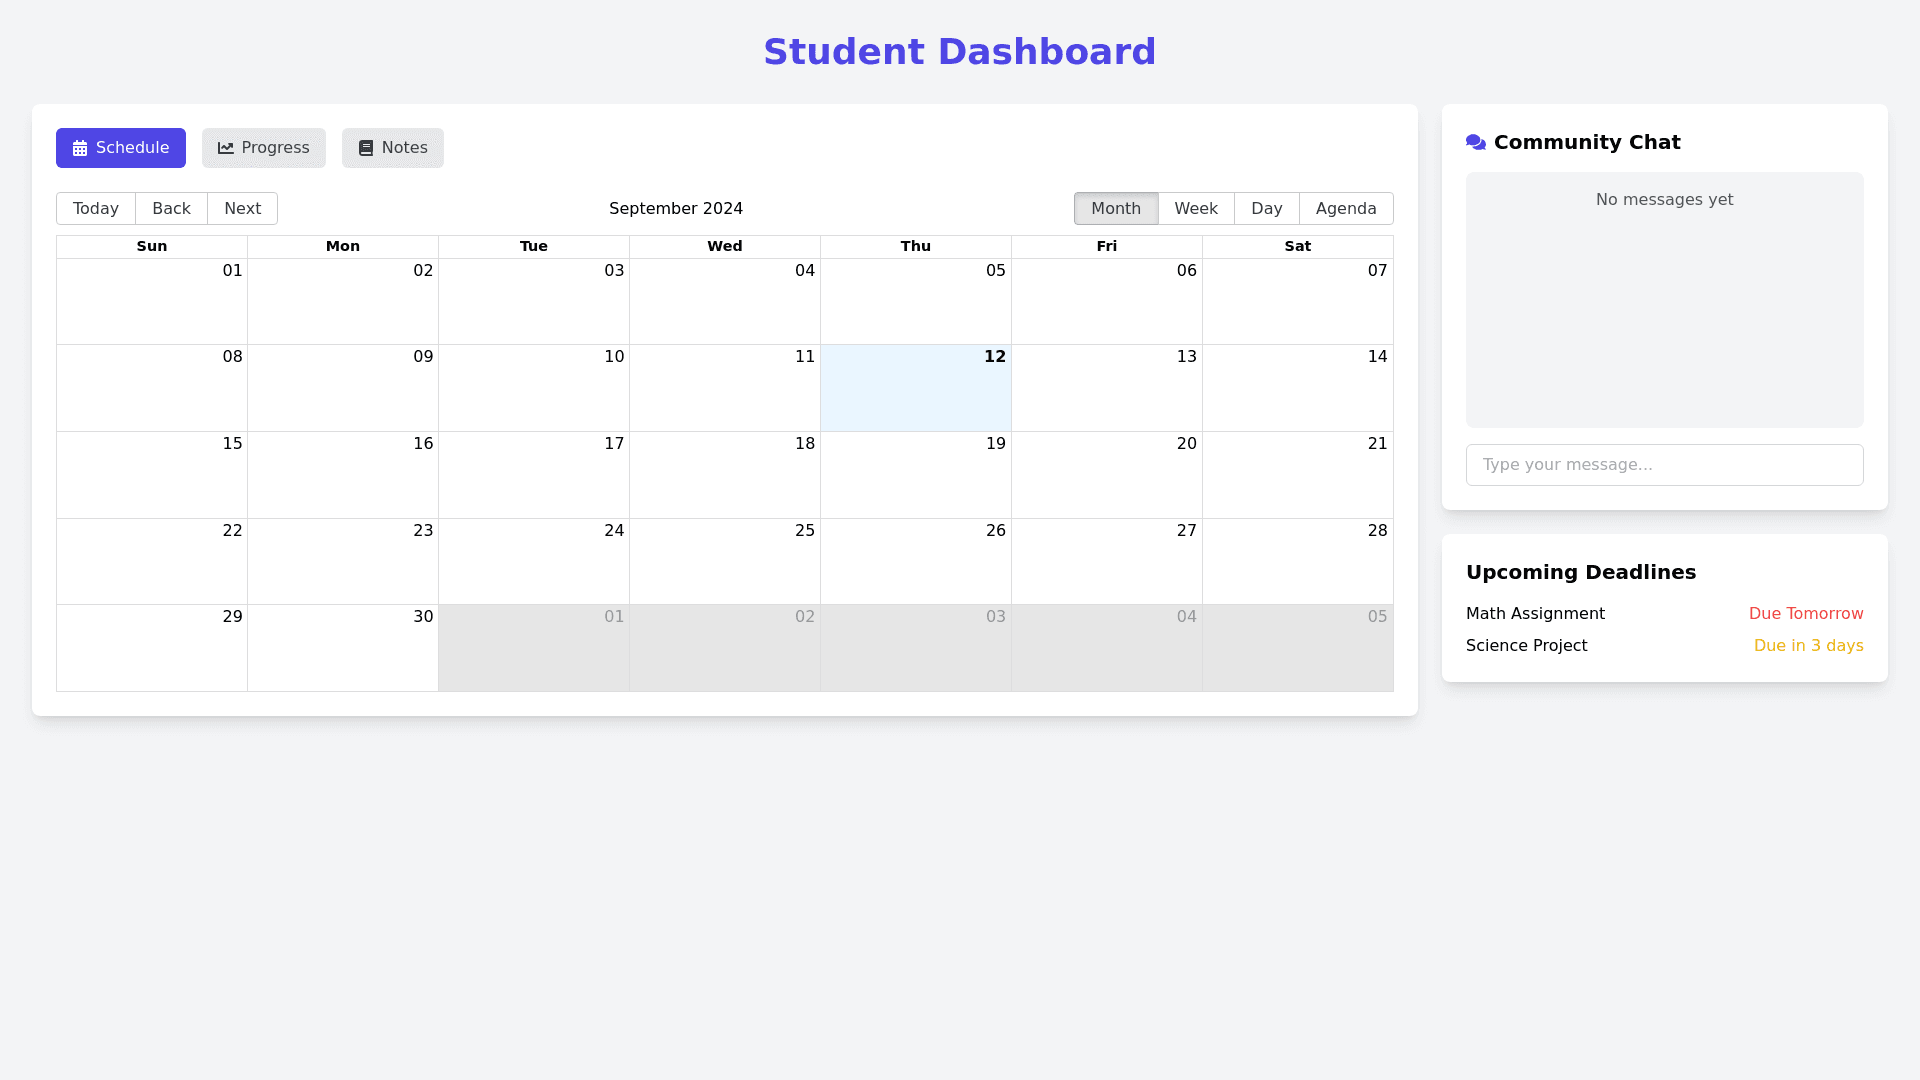Select the Science Project deadline
The image size is (1920, 1080).
pyautogui.click(x=1526, y=646)
